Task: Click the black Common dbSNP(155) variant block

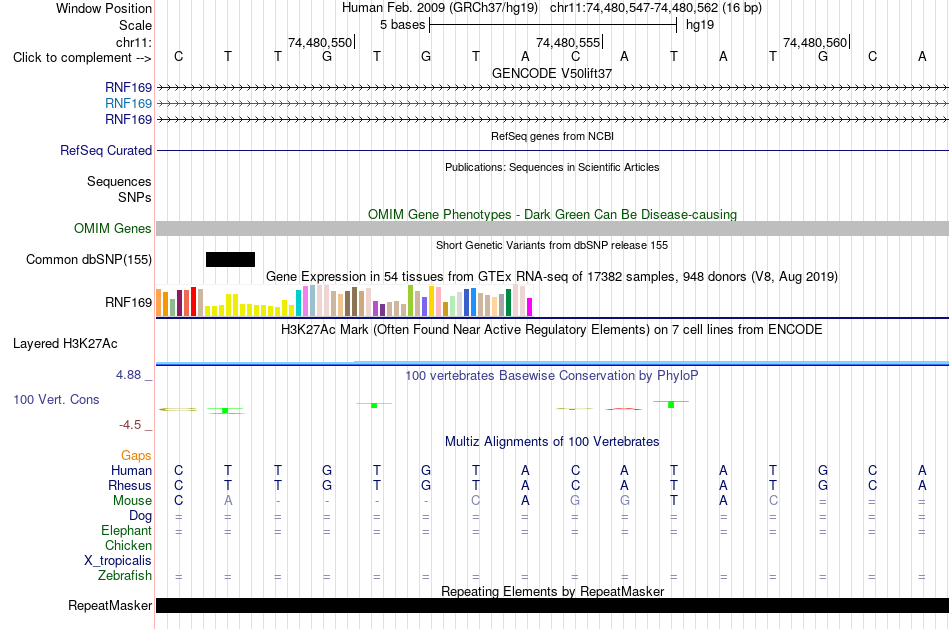Action: tap(230, 259)
